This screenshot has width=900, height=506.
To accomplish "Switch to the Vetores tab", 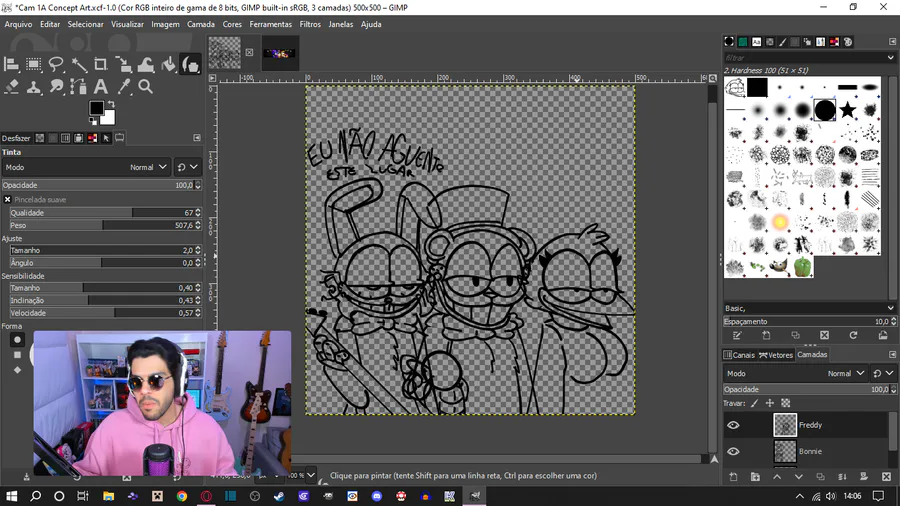I will pyautogui.click(x=776, y=355).
